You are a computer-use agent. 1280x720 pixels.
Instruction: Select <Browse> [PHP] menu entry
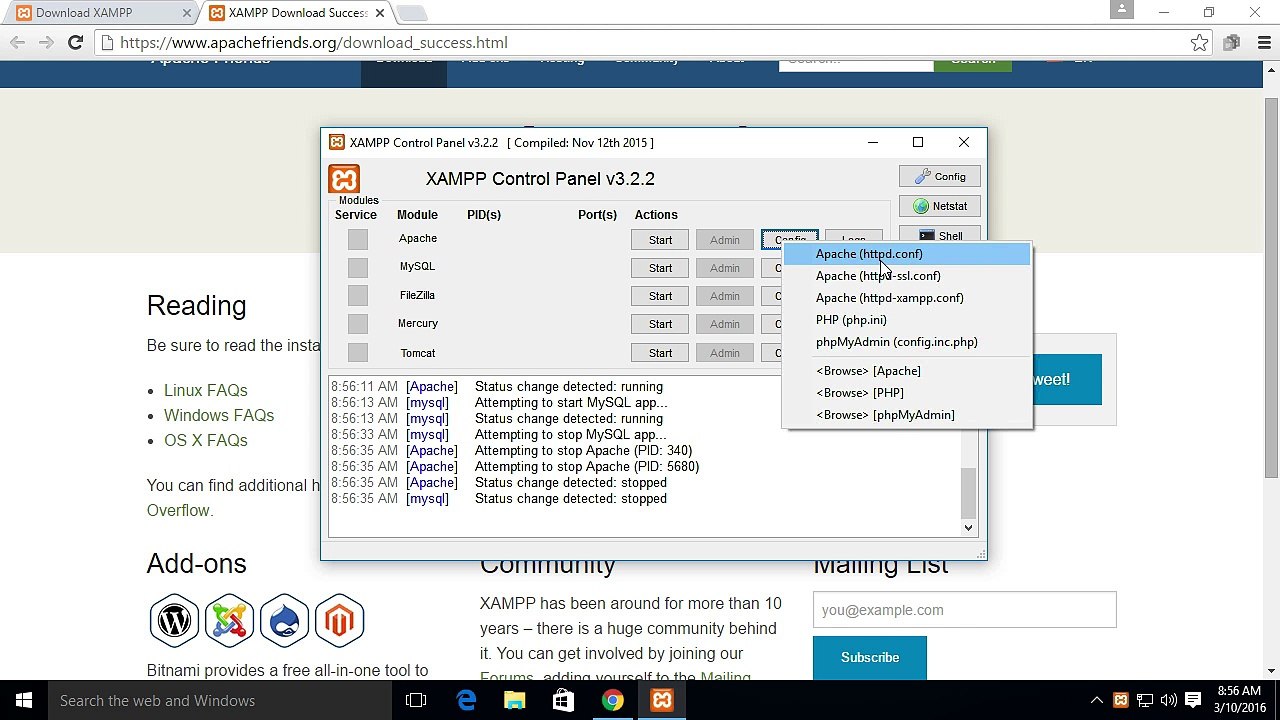point(907,393)
